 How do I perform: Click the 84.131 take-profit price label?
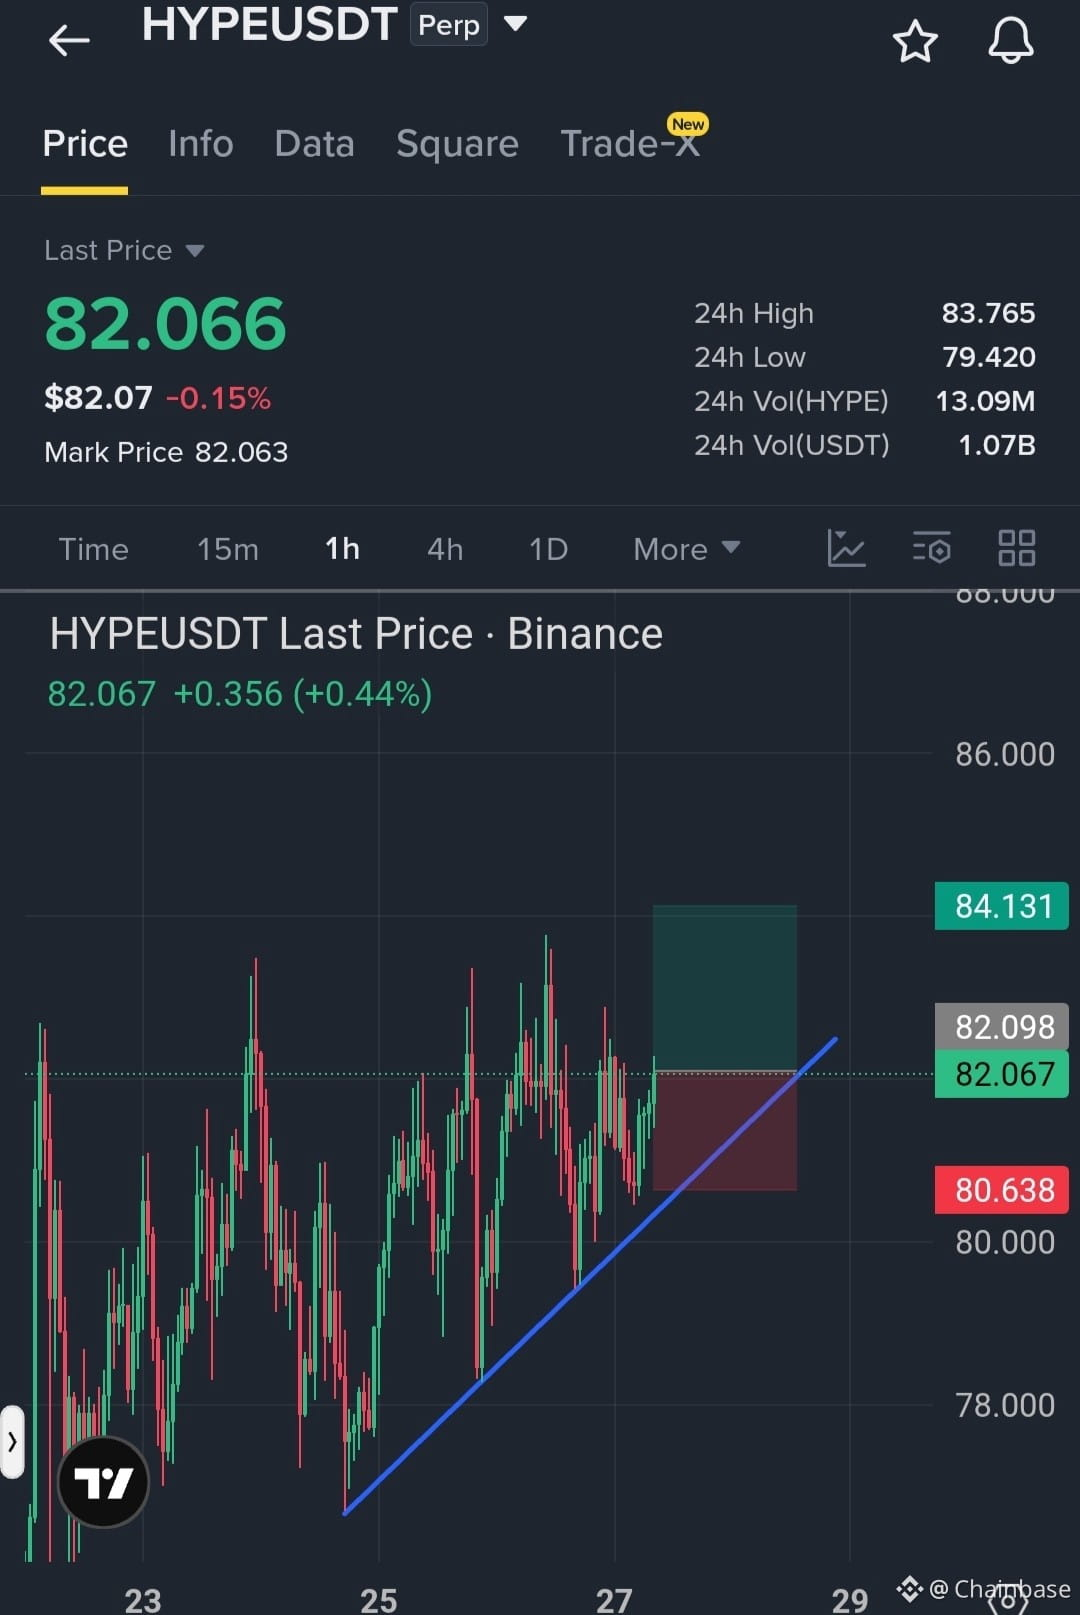[x=1001, y=906]
